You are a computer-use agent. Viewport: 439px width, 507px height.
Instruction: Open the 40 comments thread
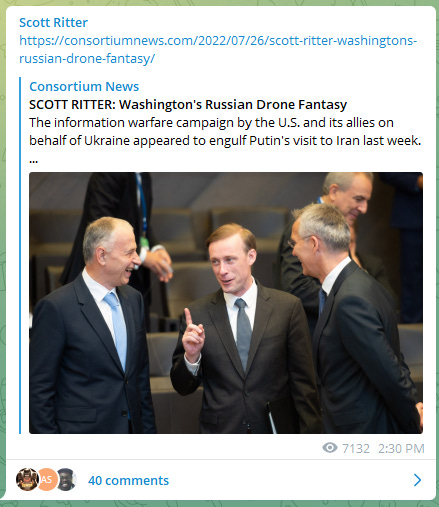(x=128, y=480)
